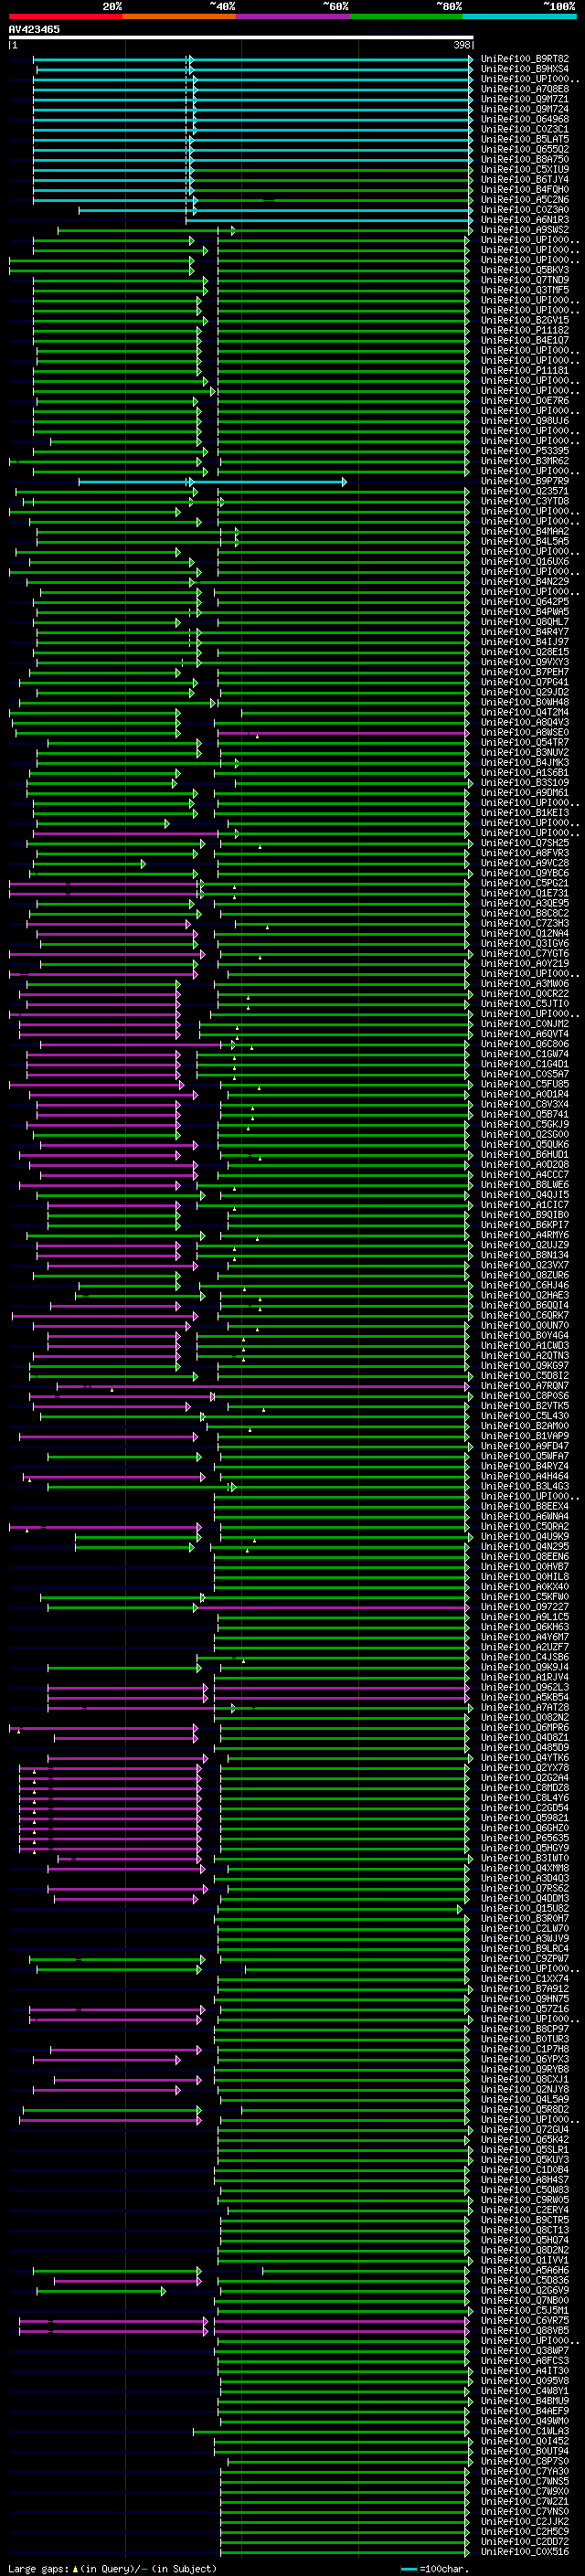Image resolution: width=585 pixels, height=2576 pixels.
Task: Click the label UniRef100_C5D836
Action: click(525, 2281)
